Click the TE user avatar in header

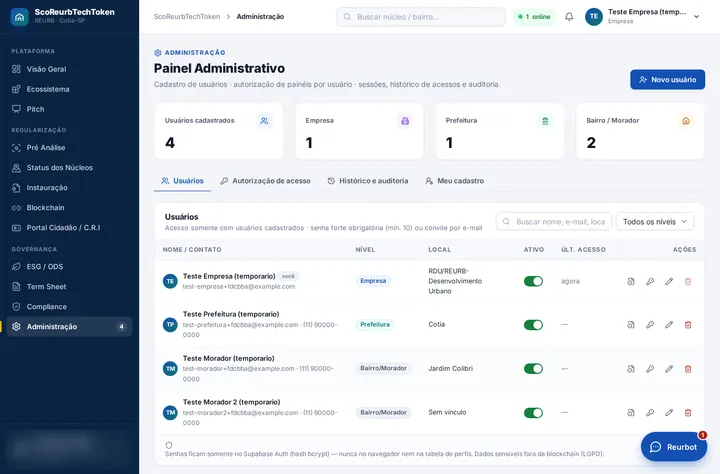[x=594, y=17]
